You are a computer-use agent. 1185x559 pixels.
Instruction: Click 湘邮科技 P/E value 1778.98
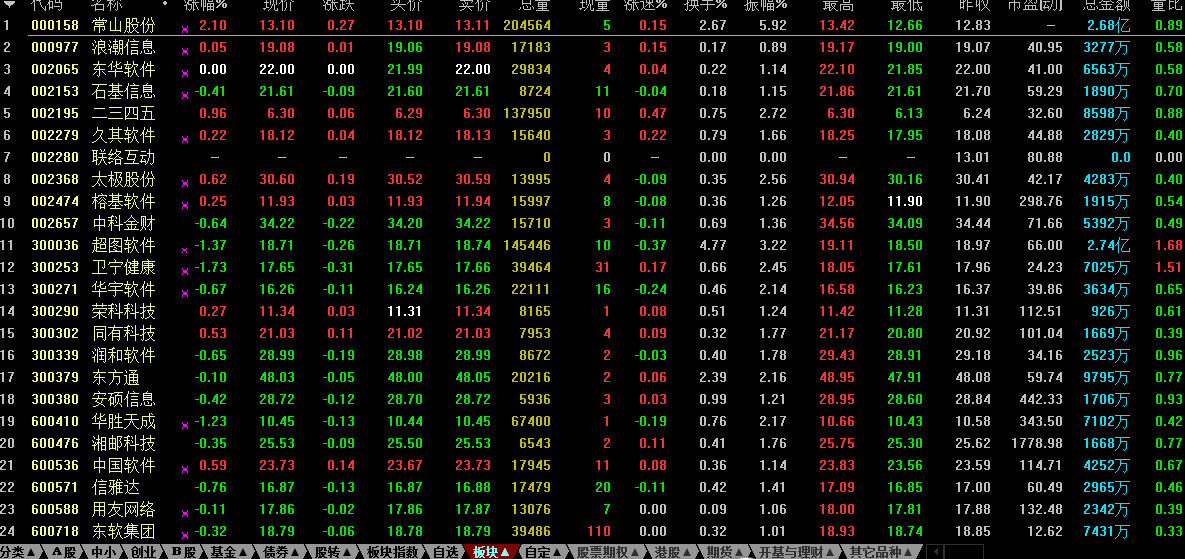click(1036, 442)
